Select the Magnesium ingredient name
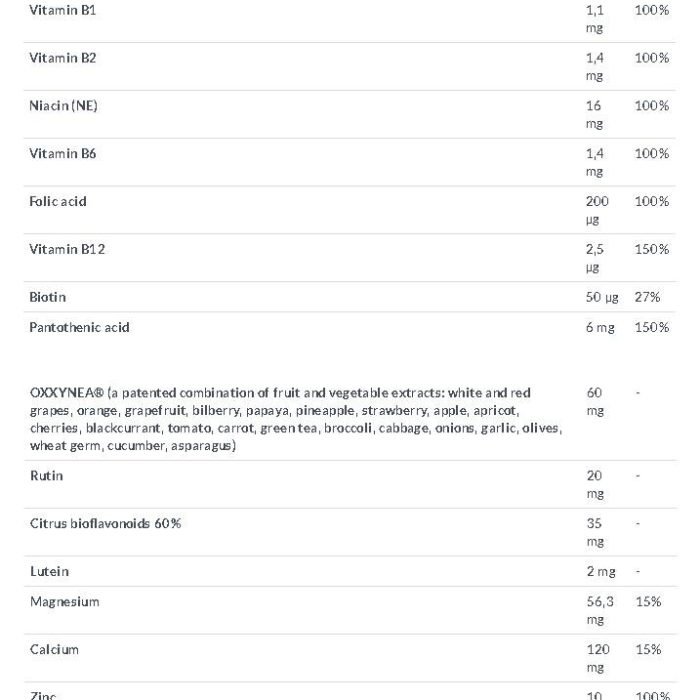This screenshot has width=700, height=700. (x=65, y=602)
